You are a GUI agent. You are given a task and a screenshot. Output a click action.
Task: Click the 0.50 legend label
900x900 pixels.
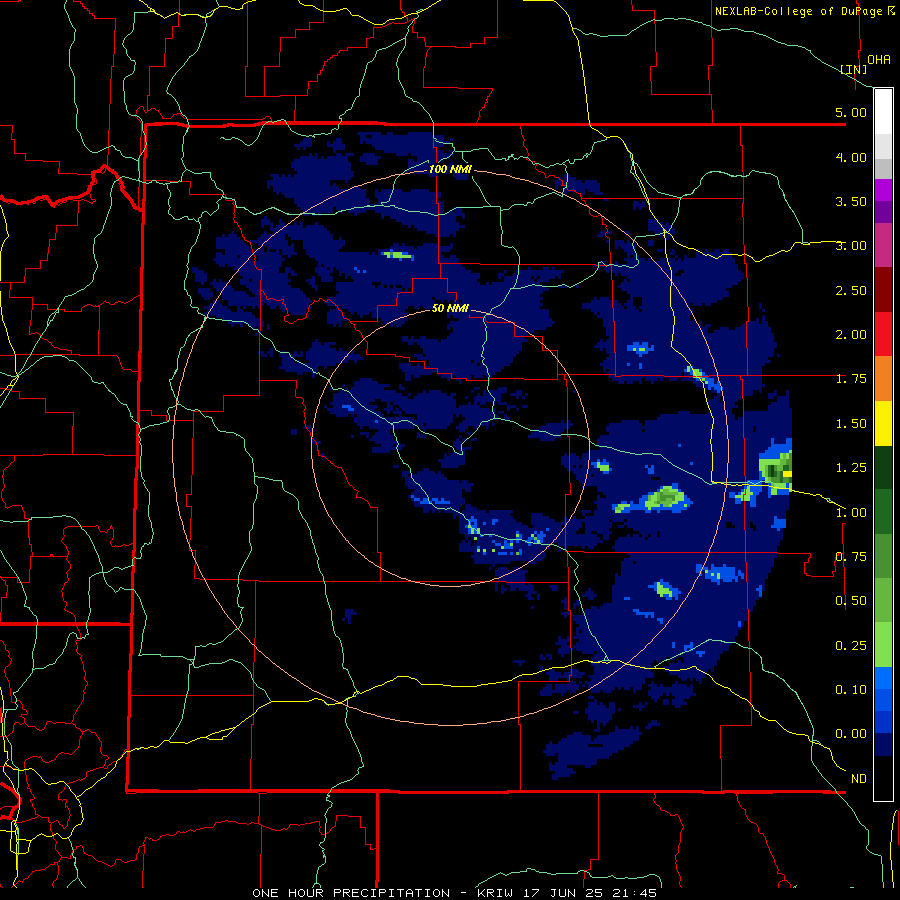(x=851, y=601)
